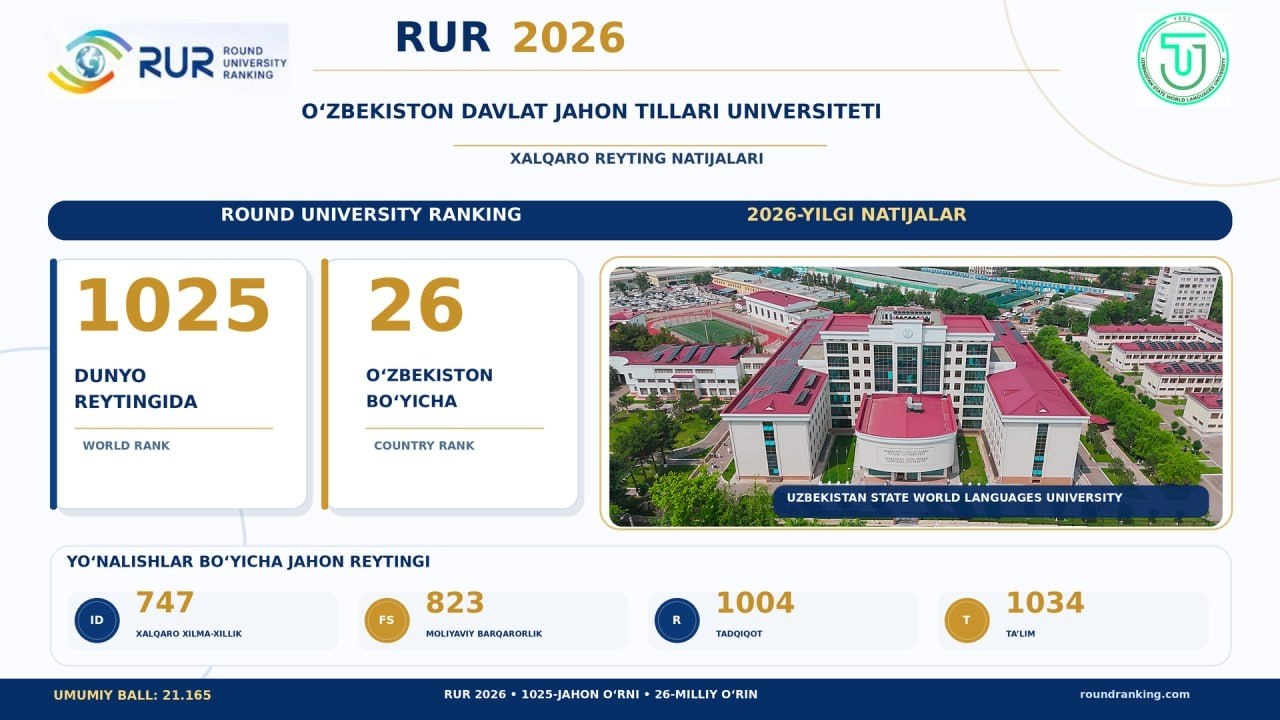Click the RUR Round University Ranking logo

(x=167, y=60)
